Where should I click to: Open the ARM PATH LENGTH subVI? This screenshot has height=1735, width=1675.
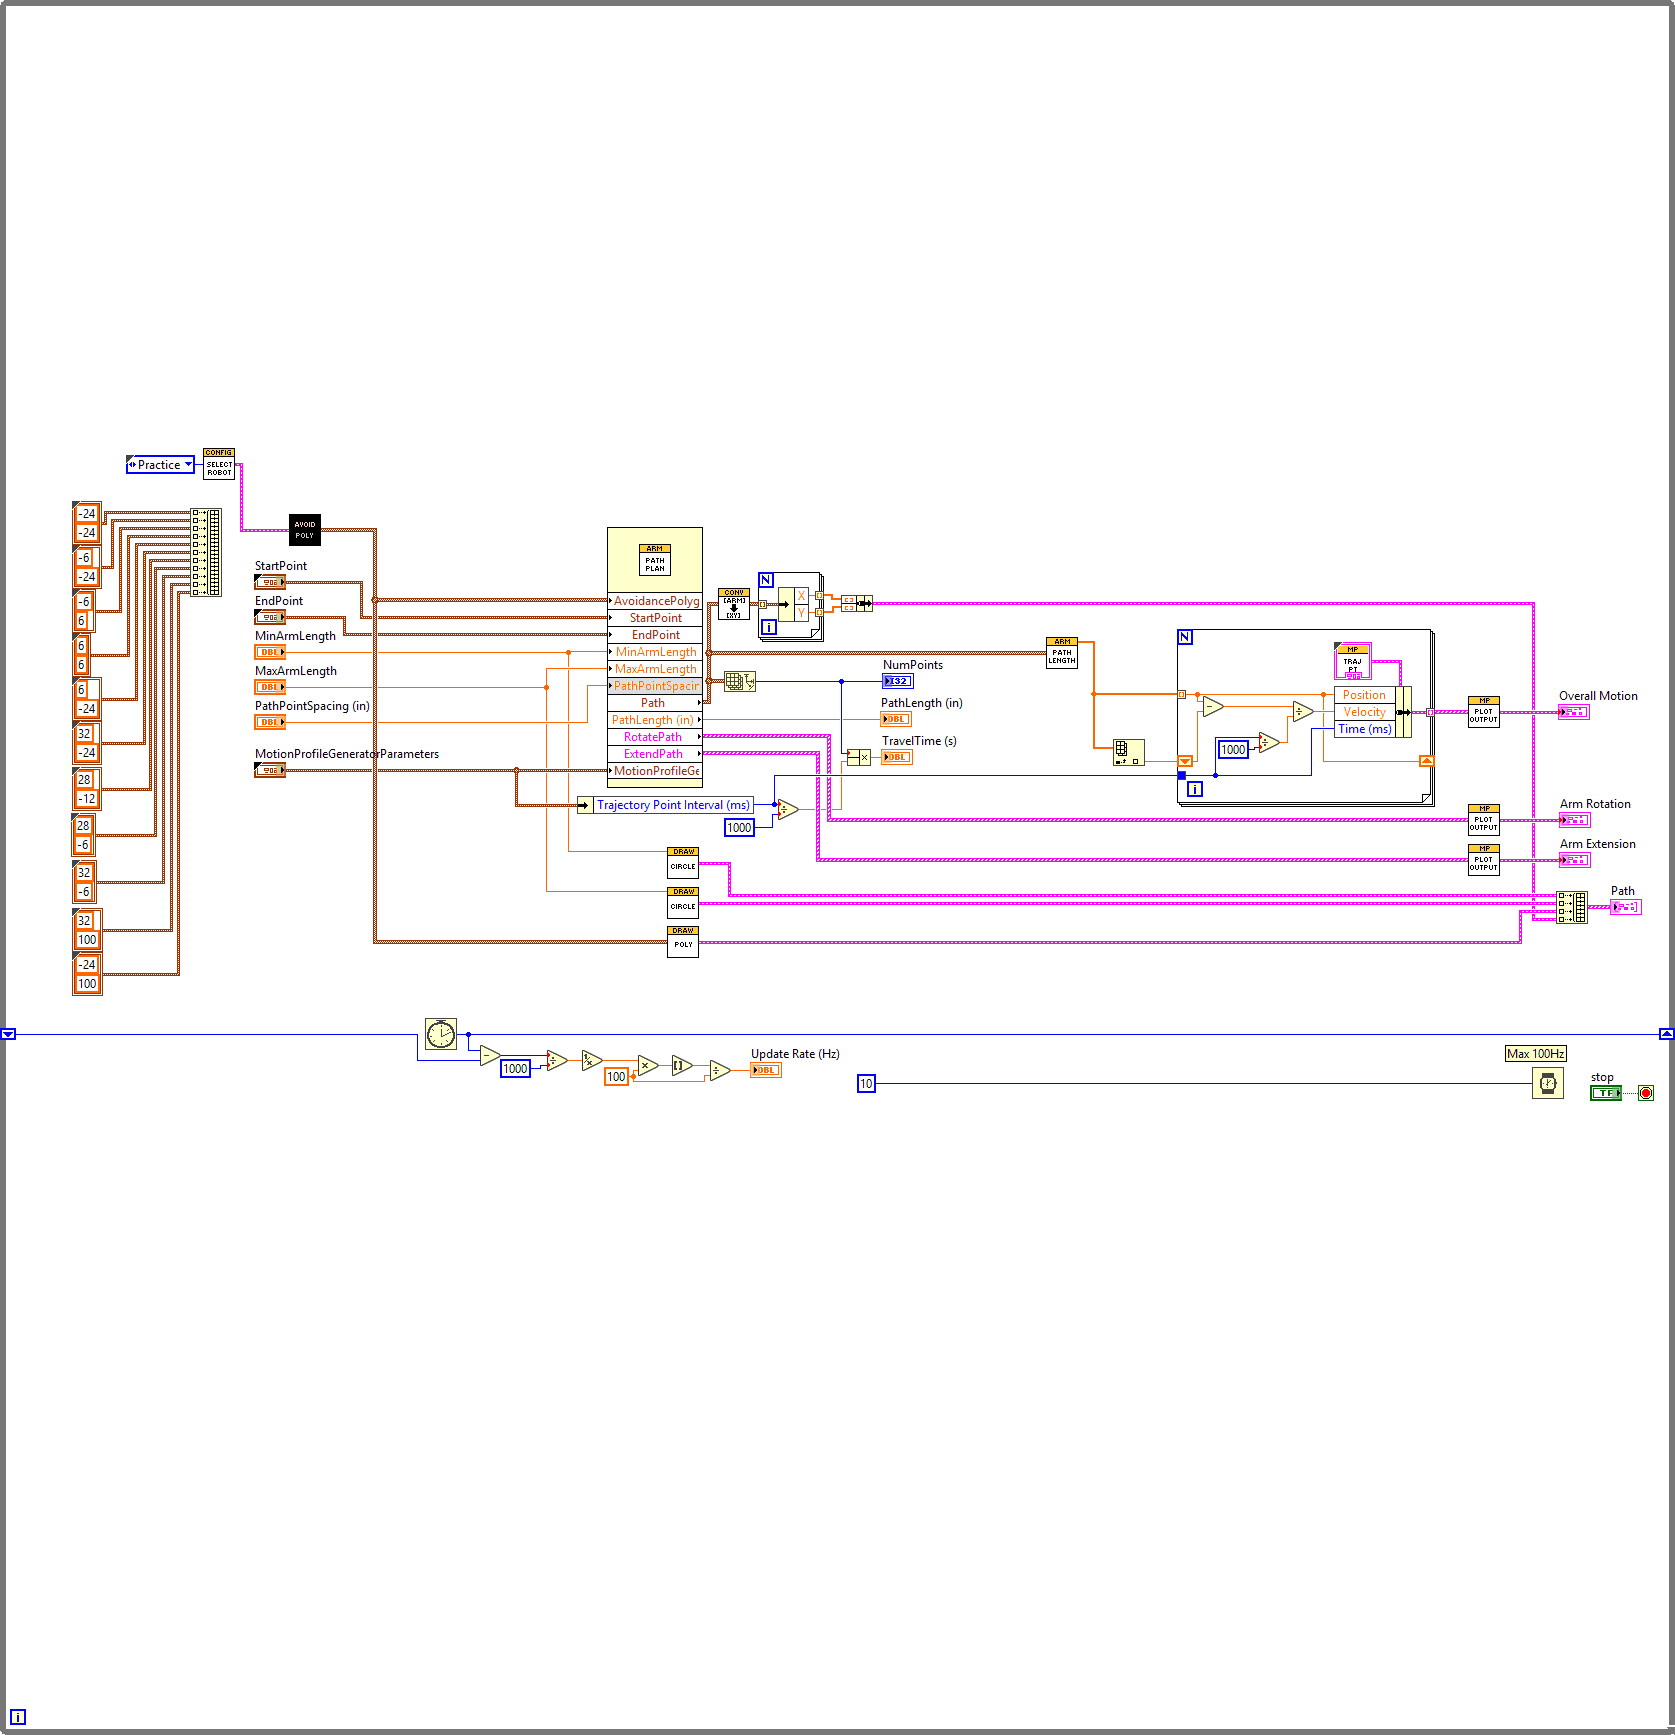click(x=1062, y=651)
